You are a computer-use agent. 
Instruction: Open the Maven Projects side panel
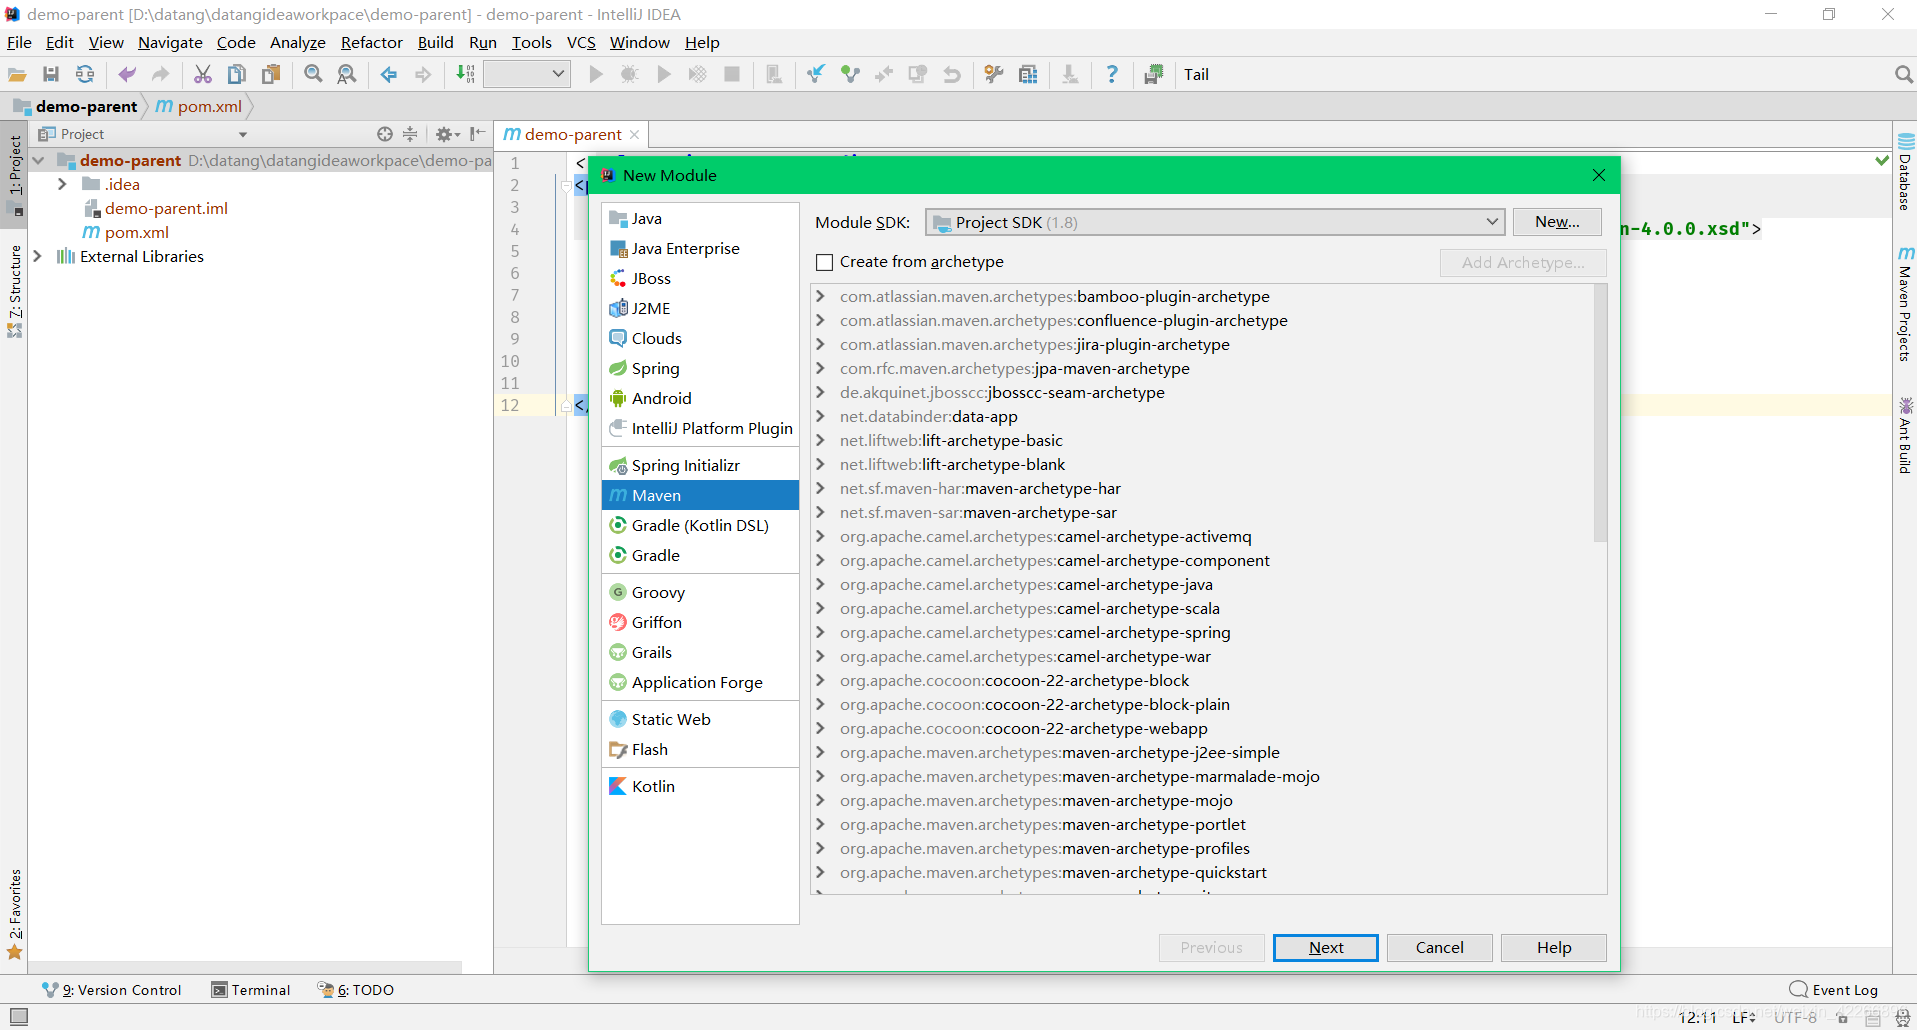coord(1905,304)
